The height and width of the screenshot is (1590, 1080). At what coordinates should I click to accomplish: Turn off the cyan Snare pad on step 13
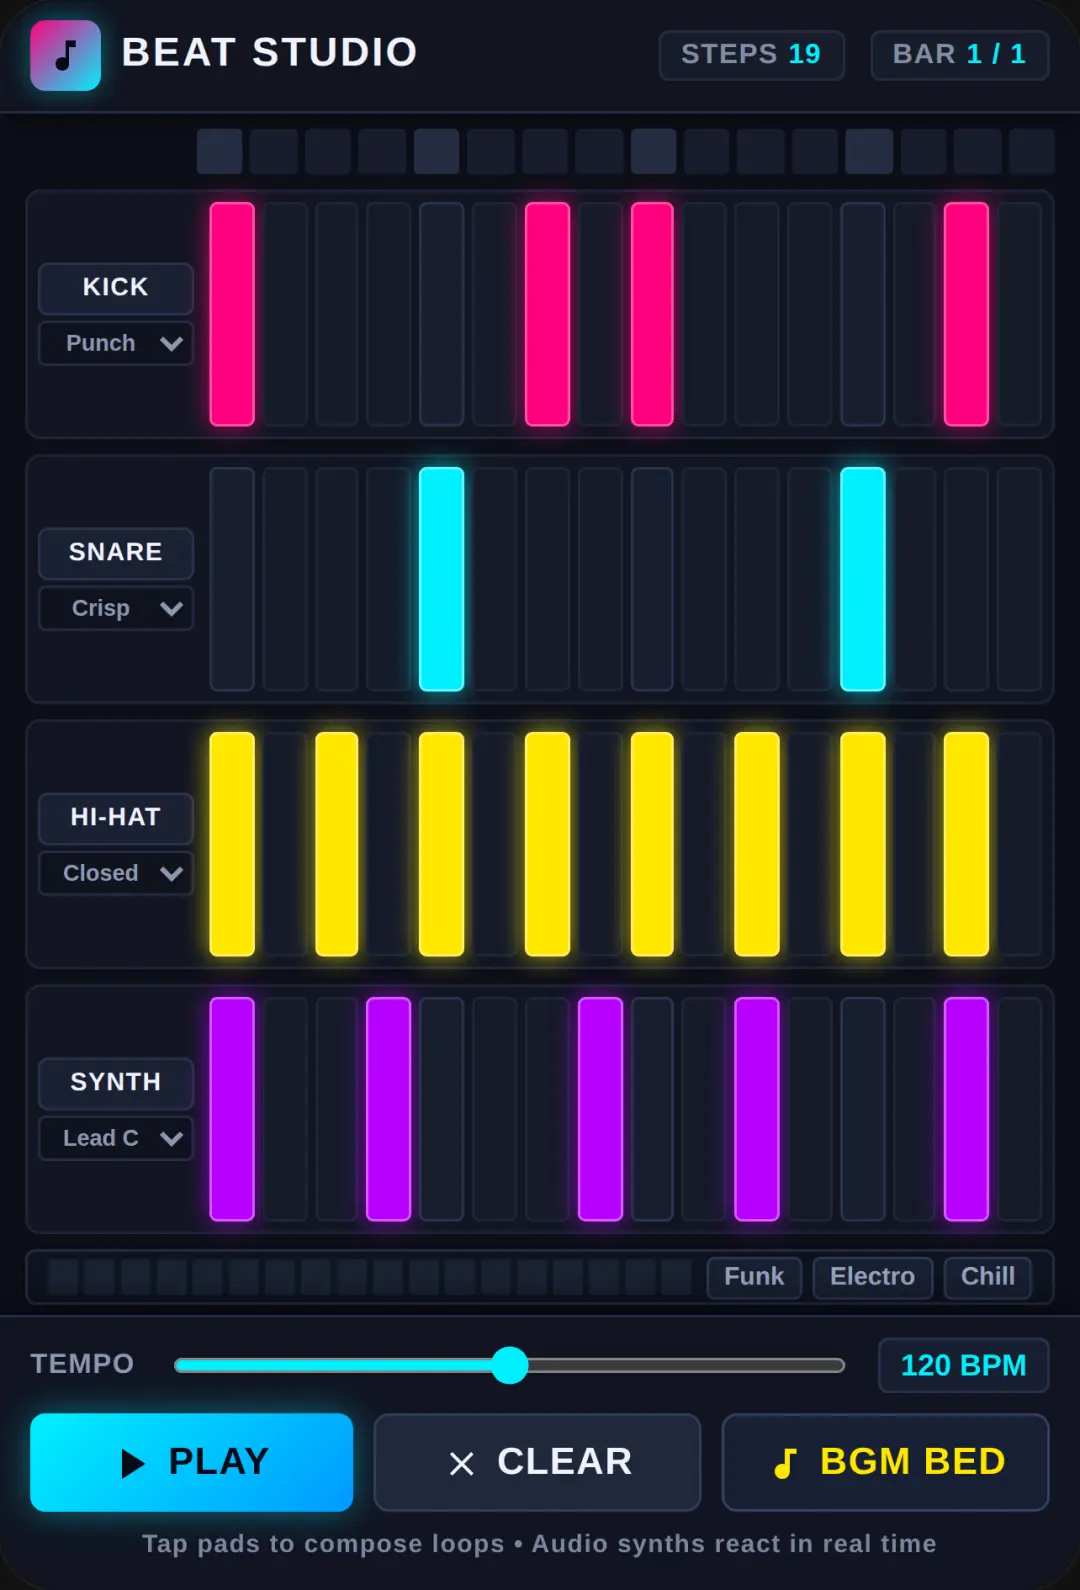(862, 579)
